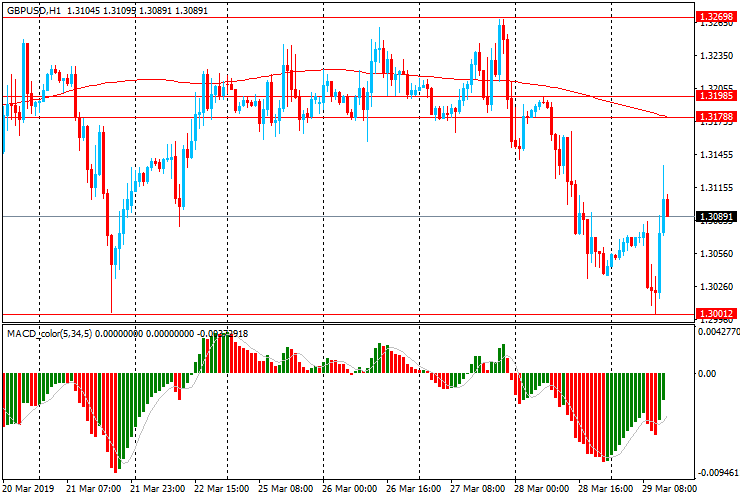Image resolution: width=740 pixels, height=500 pixels.
Task: Click the 27 Mar 08:00 time label
Action: pos(478,488)
